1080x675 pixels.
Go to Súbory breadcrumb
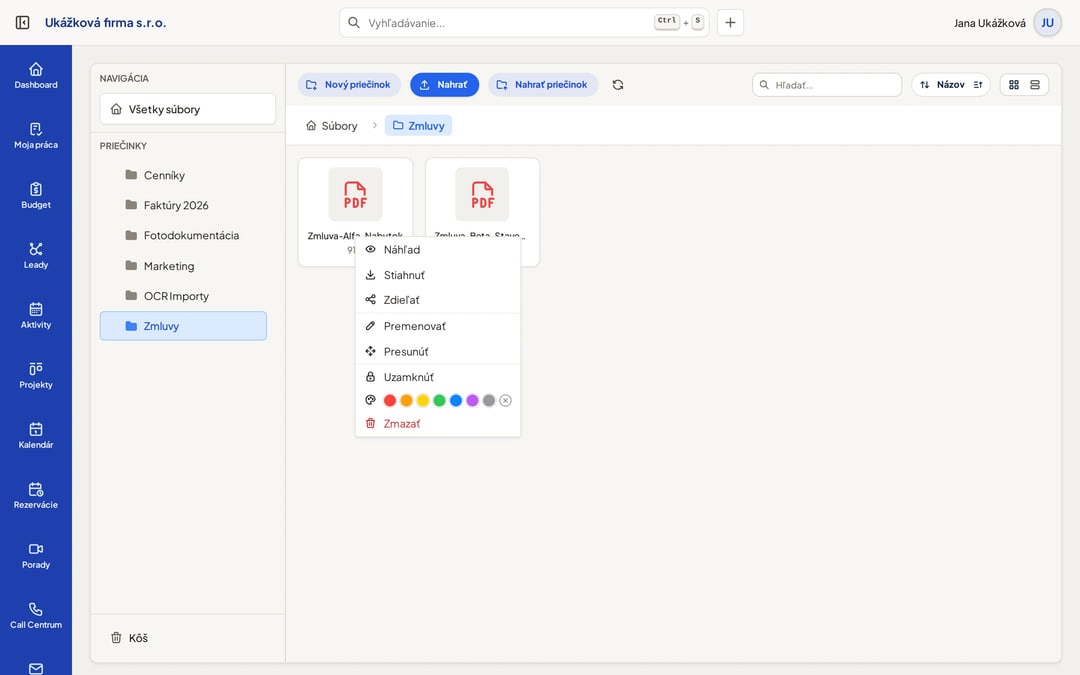click(332, 125)
